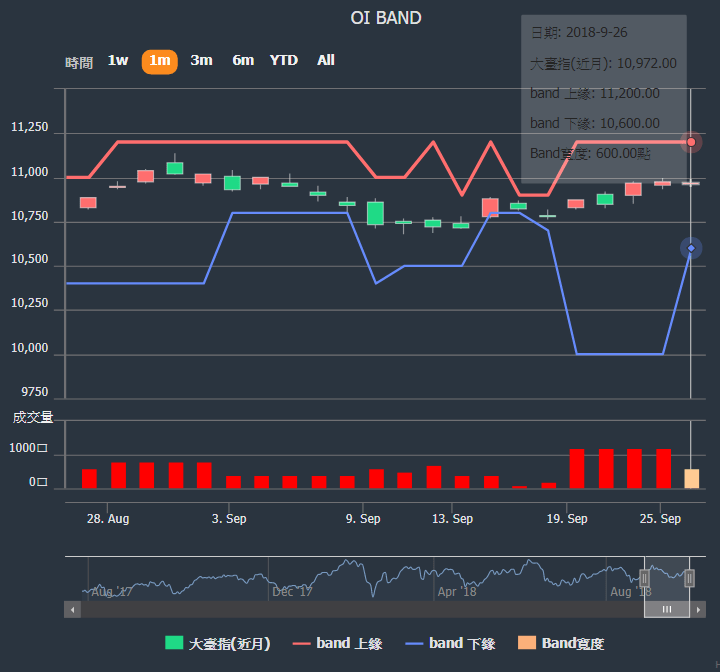Click the scrollbar thumb with grip lines
This screenshot has width=720, height=672.
tap(667, 609)
